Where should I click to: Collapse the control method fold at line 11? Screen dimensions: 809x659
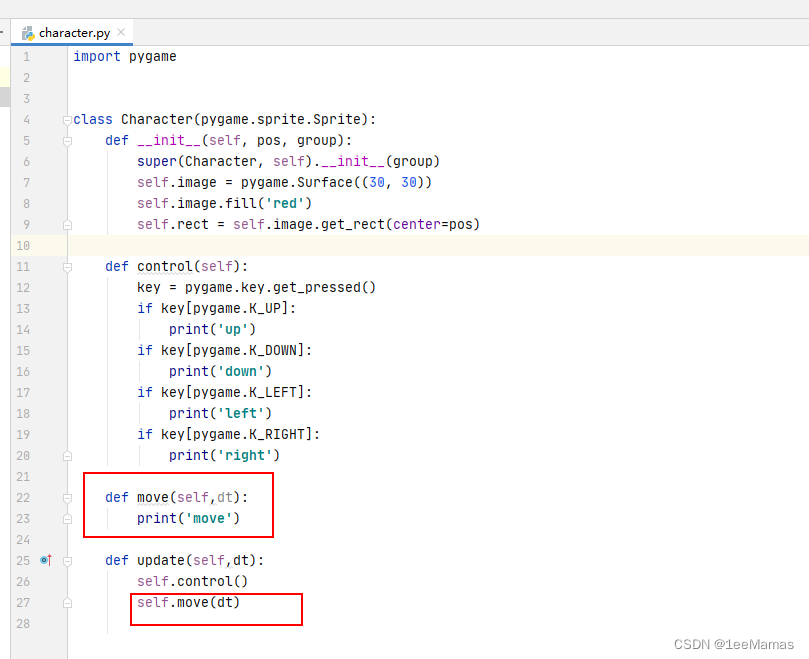point(67,267)
